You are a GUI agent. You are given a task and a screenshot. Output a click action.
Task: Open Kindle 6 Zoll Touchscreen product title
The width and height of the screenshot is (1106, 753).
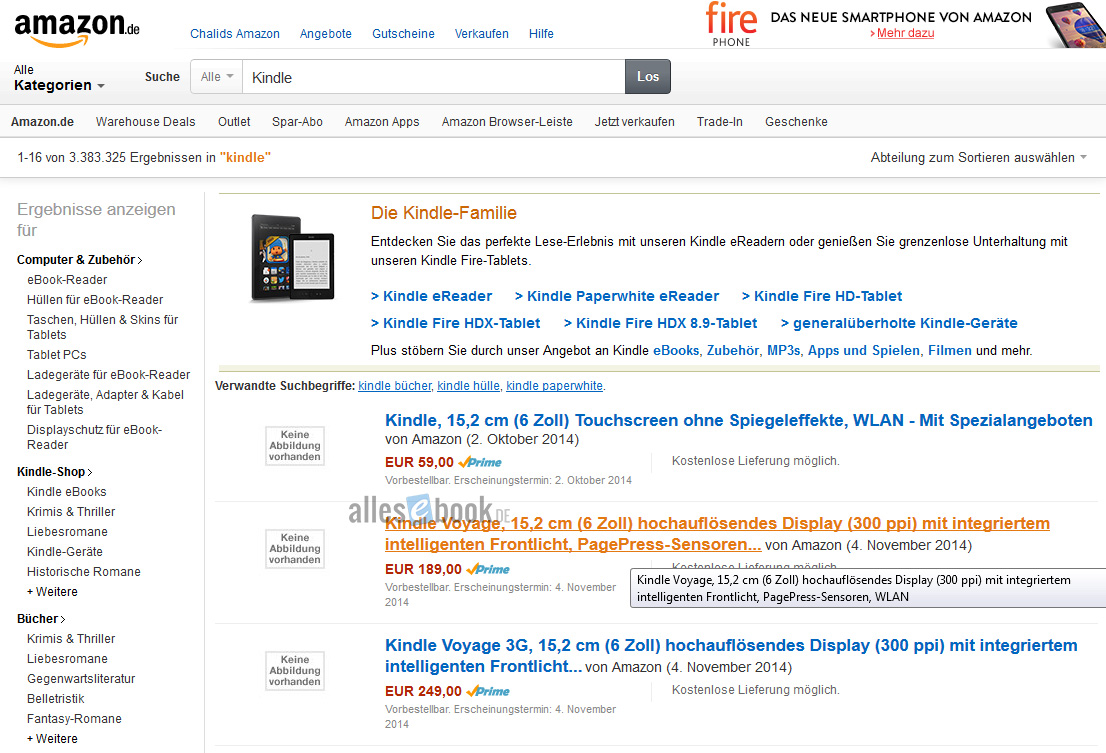point(739,420)
